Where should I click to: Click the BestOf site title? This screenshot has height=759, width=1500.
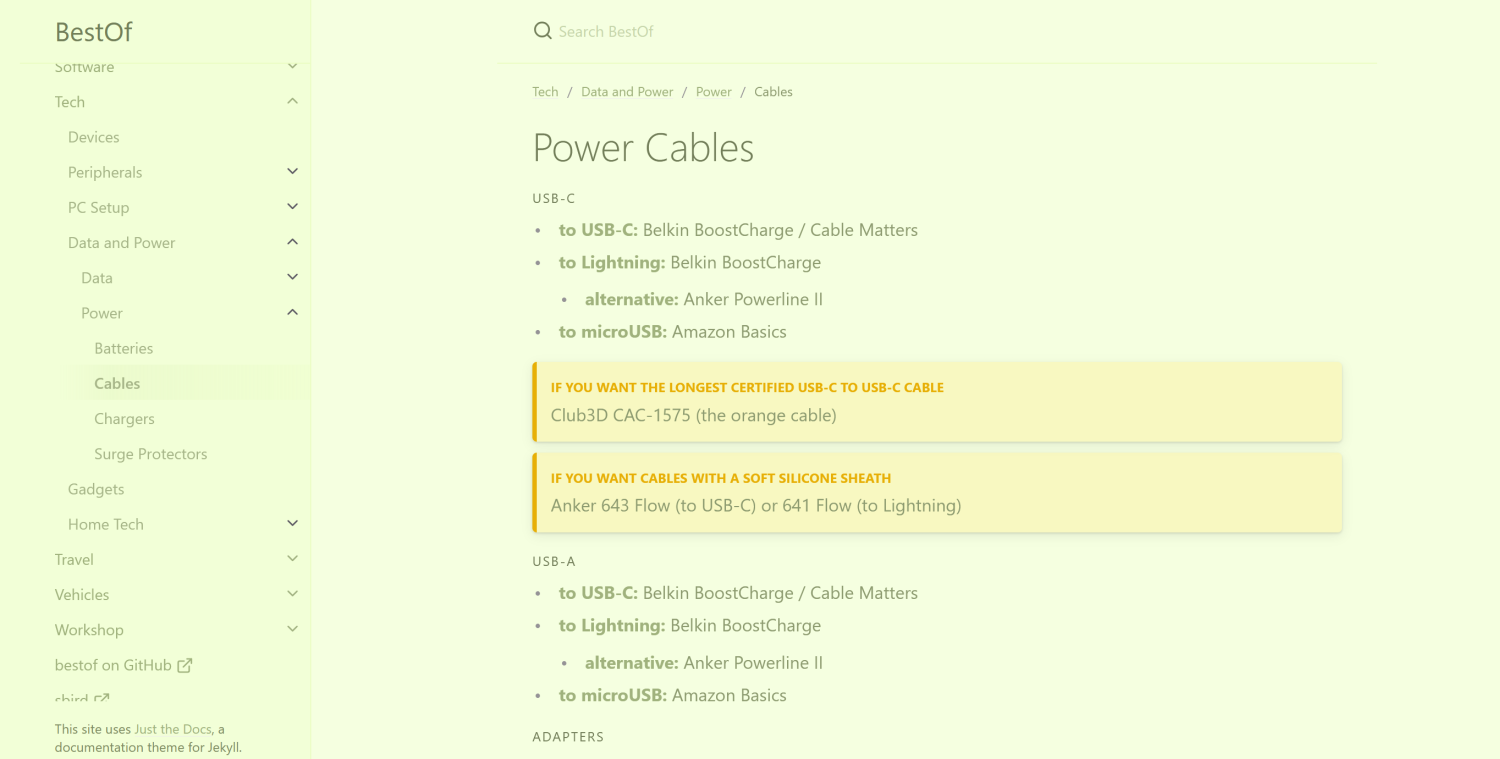click(94, 32)
